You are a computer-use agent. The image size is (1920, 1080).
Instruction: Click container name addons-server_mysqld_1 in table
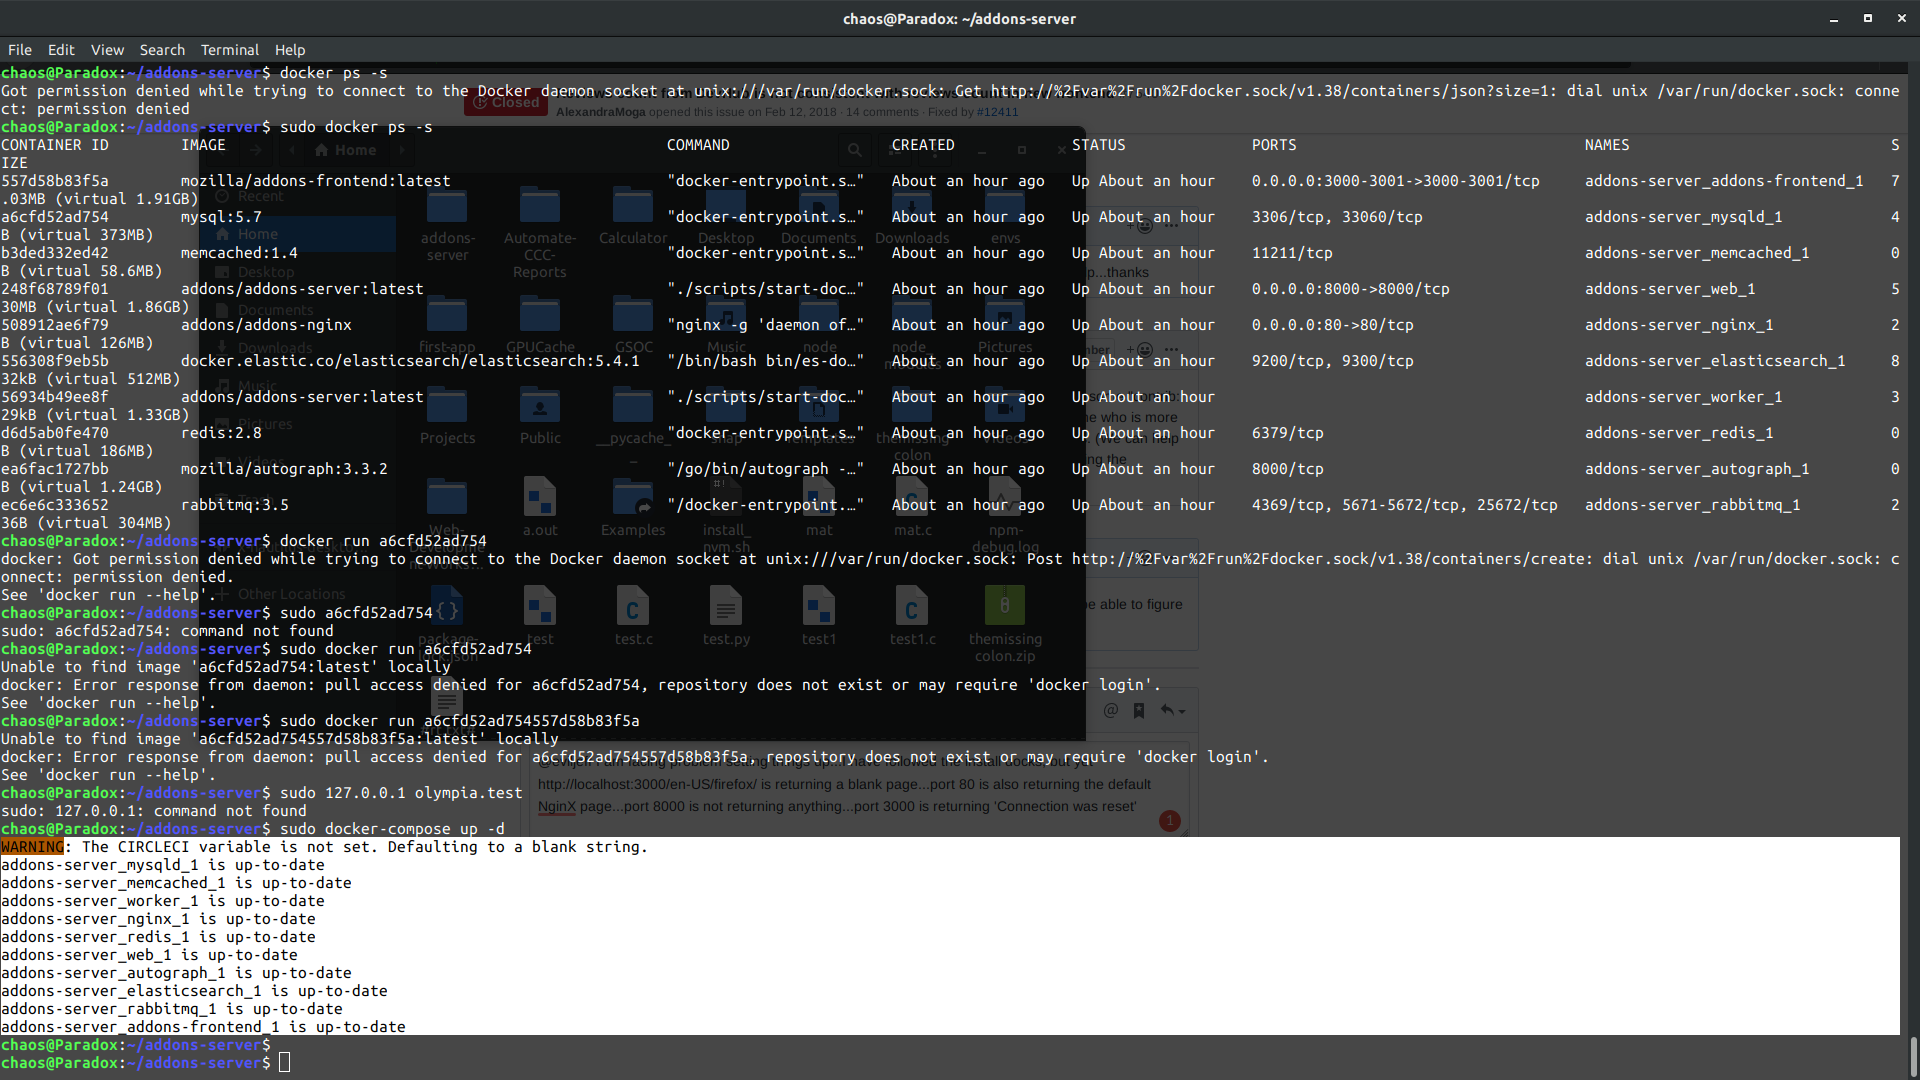pos(1684,217)
